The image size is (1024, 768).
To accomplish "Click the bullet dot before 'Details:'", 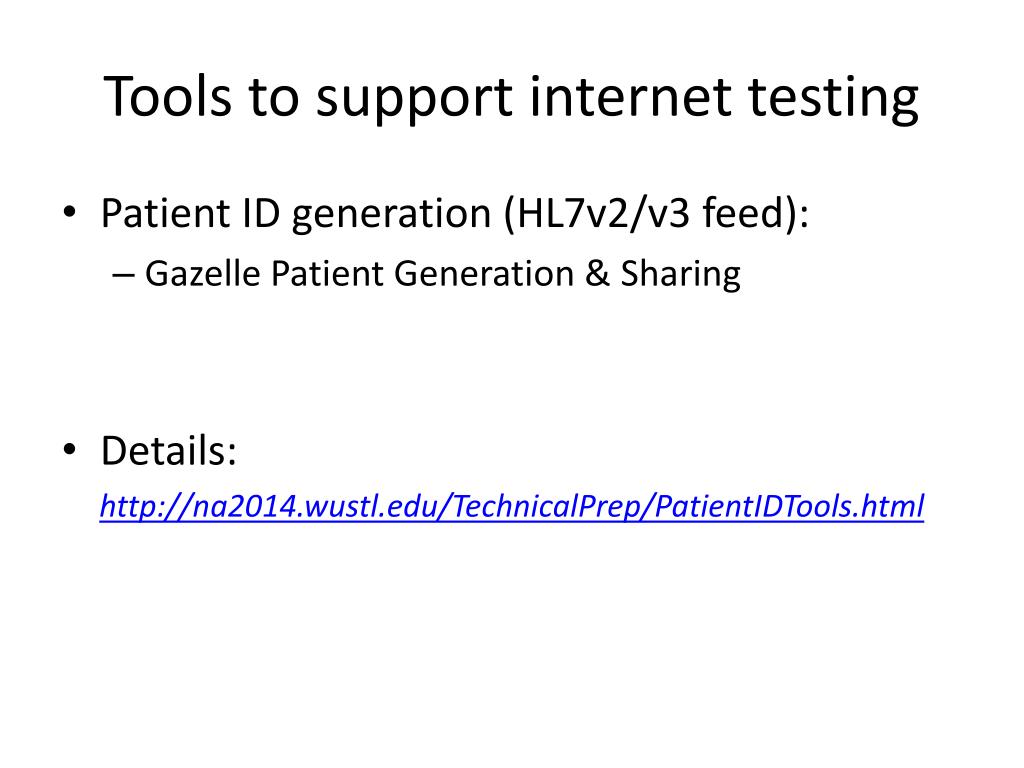I will point(69,449).
